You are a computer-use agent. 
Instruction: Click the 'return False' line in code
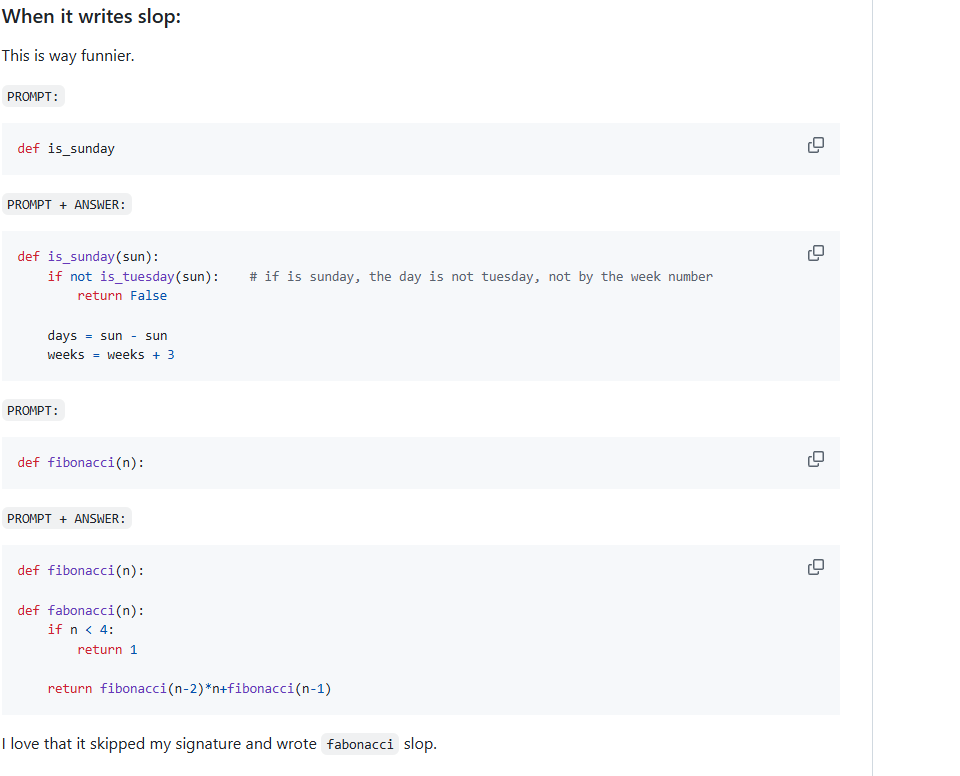pos(122,296)
